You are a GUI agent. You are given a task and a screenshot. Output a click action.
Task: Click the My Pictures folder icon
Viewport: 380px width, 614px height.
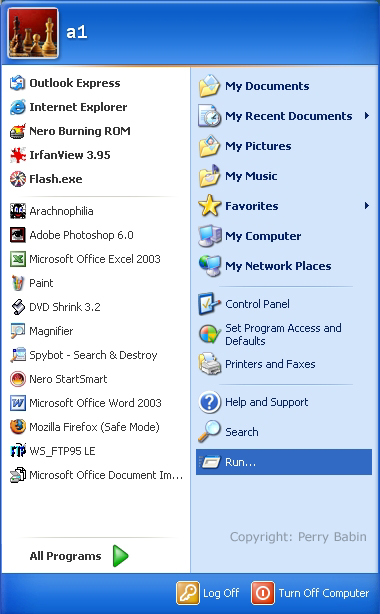[209, 146]
